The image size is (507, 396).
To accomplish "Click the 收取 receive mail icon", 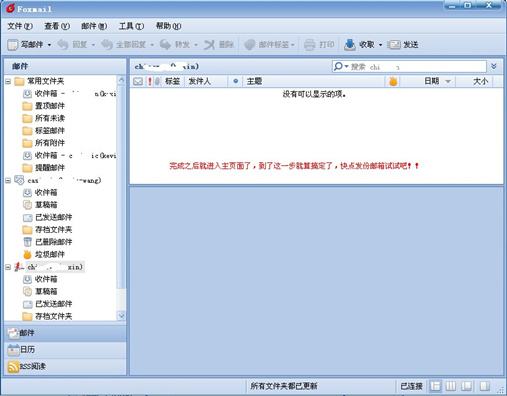I will pyautogui.click(x=350, y=45).
